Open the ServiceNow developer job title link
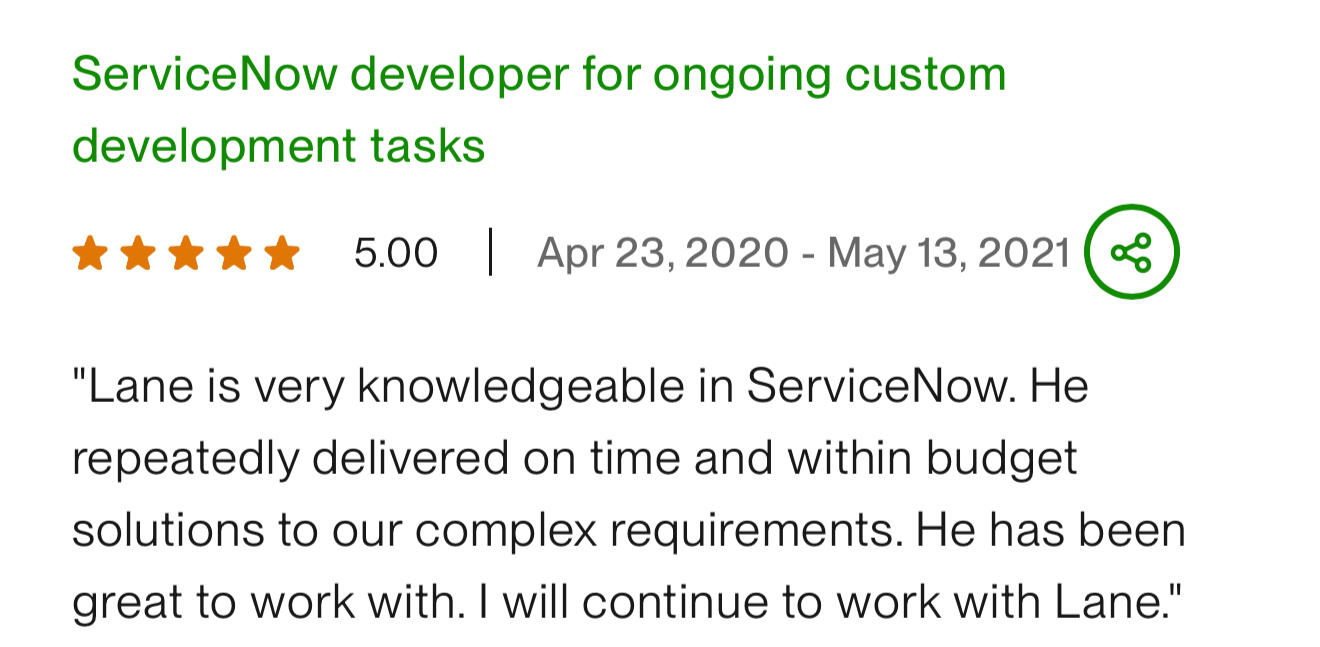 point(539,110)
